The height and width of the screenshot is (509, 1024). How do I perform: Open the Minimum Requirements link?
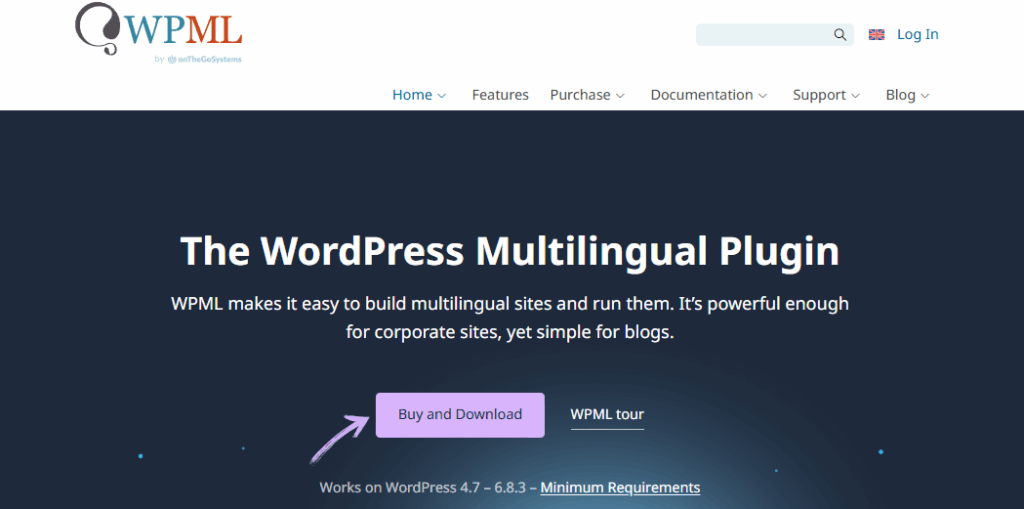pos(620,487)
